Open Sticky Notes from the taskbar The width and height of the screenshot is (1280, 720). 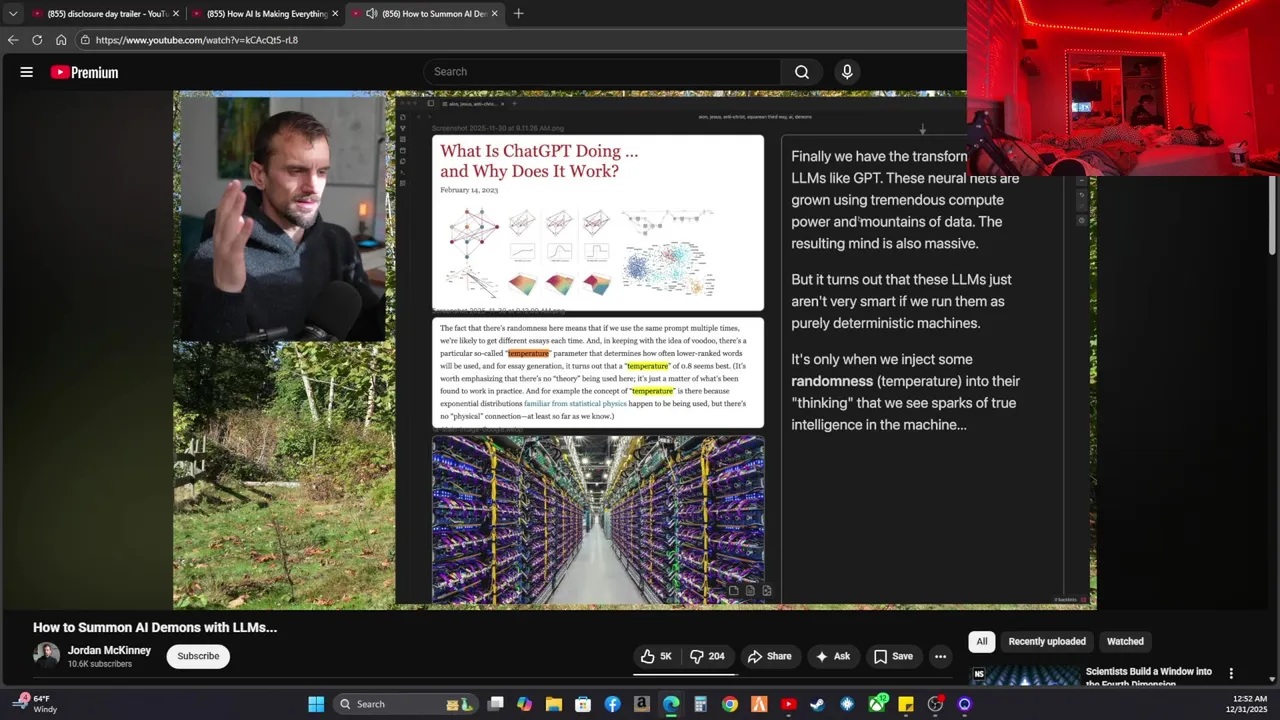pyautogui.click(x=906, y=704)
